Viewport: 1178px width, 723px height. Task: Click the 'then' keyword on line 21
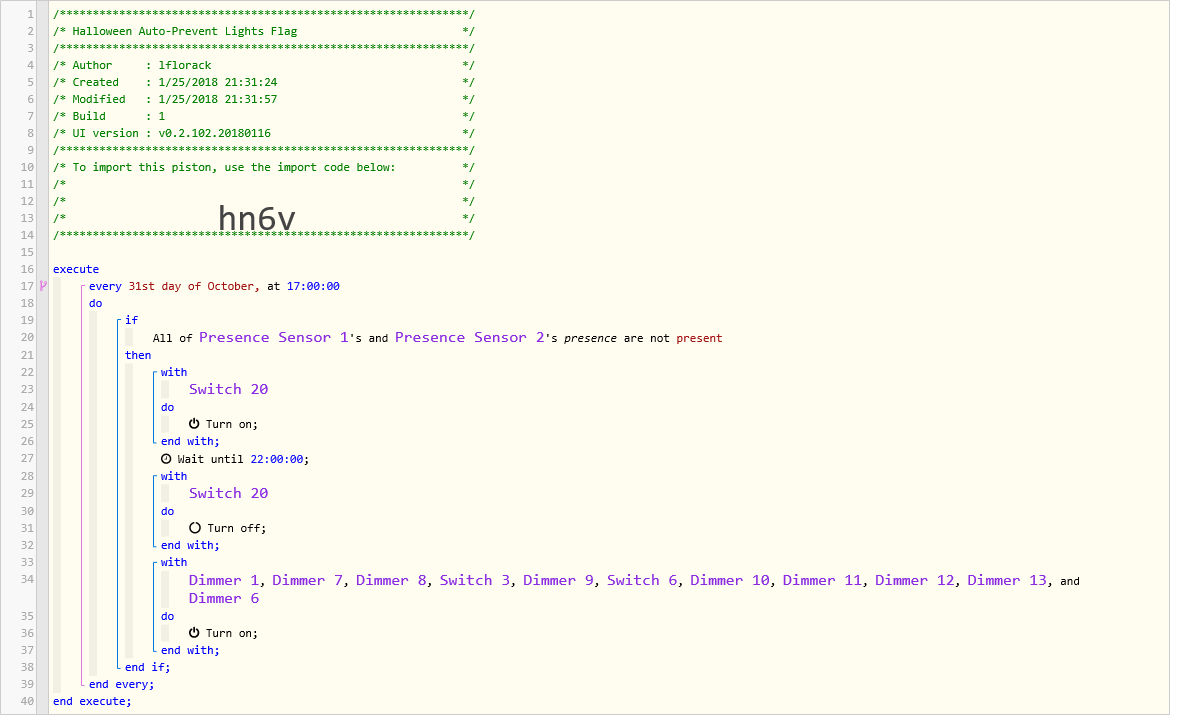[x=138, y=356]
